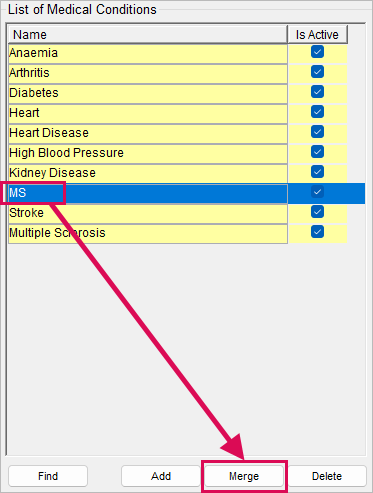Toggle Heart Disease active checkbox

(x=317, y=132)
